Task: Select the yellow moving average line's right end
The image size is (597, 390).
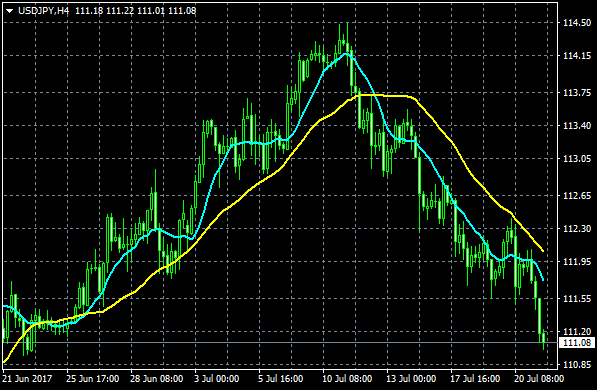Action: pyautogui.click(x=543, y=251)
